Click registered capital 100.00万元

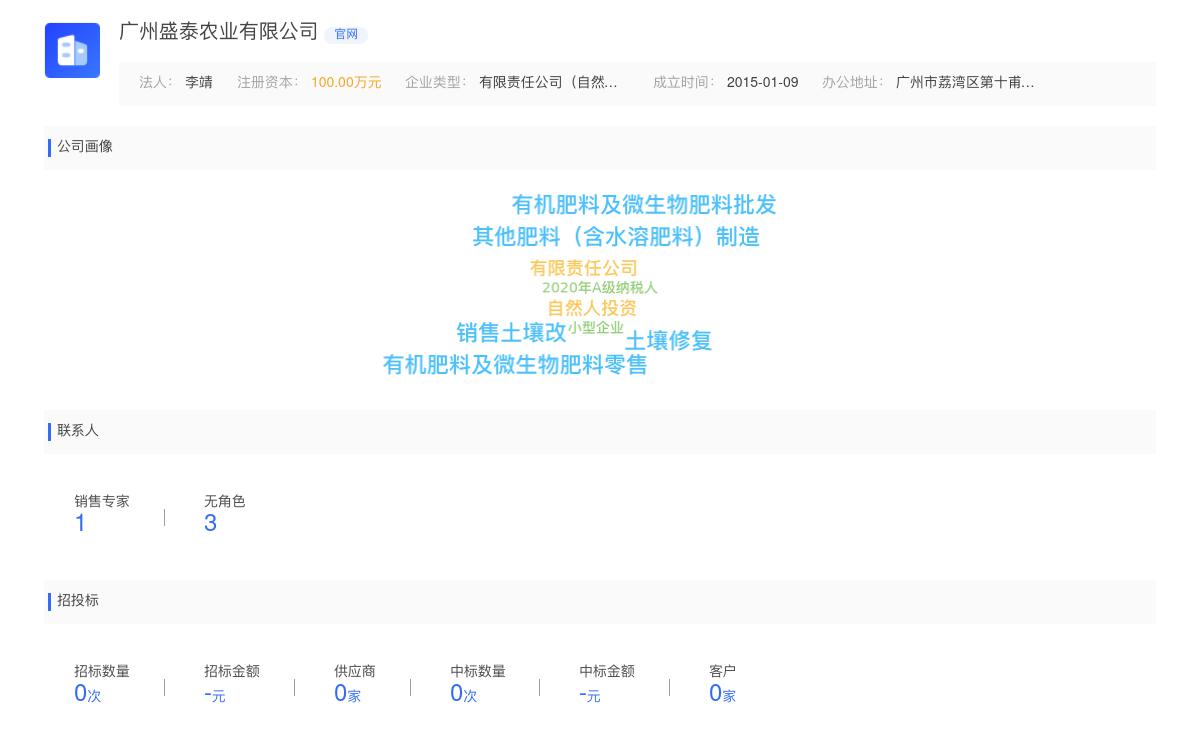[x=346, y=83]
